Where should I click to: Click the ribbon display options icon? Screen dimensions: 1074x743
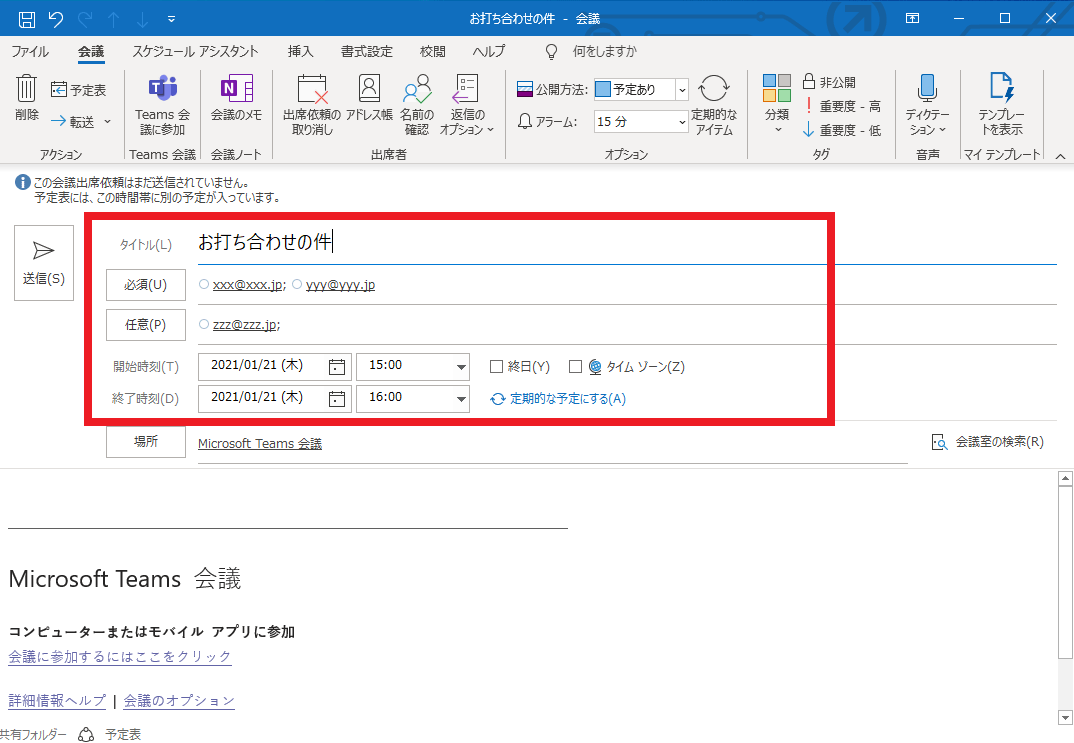click(x=912, y=18)
